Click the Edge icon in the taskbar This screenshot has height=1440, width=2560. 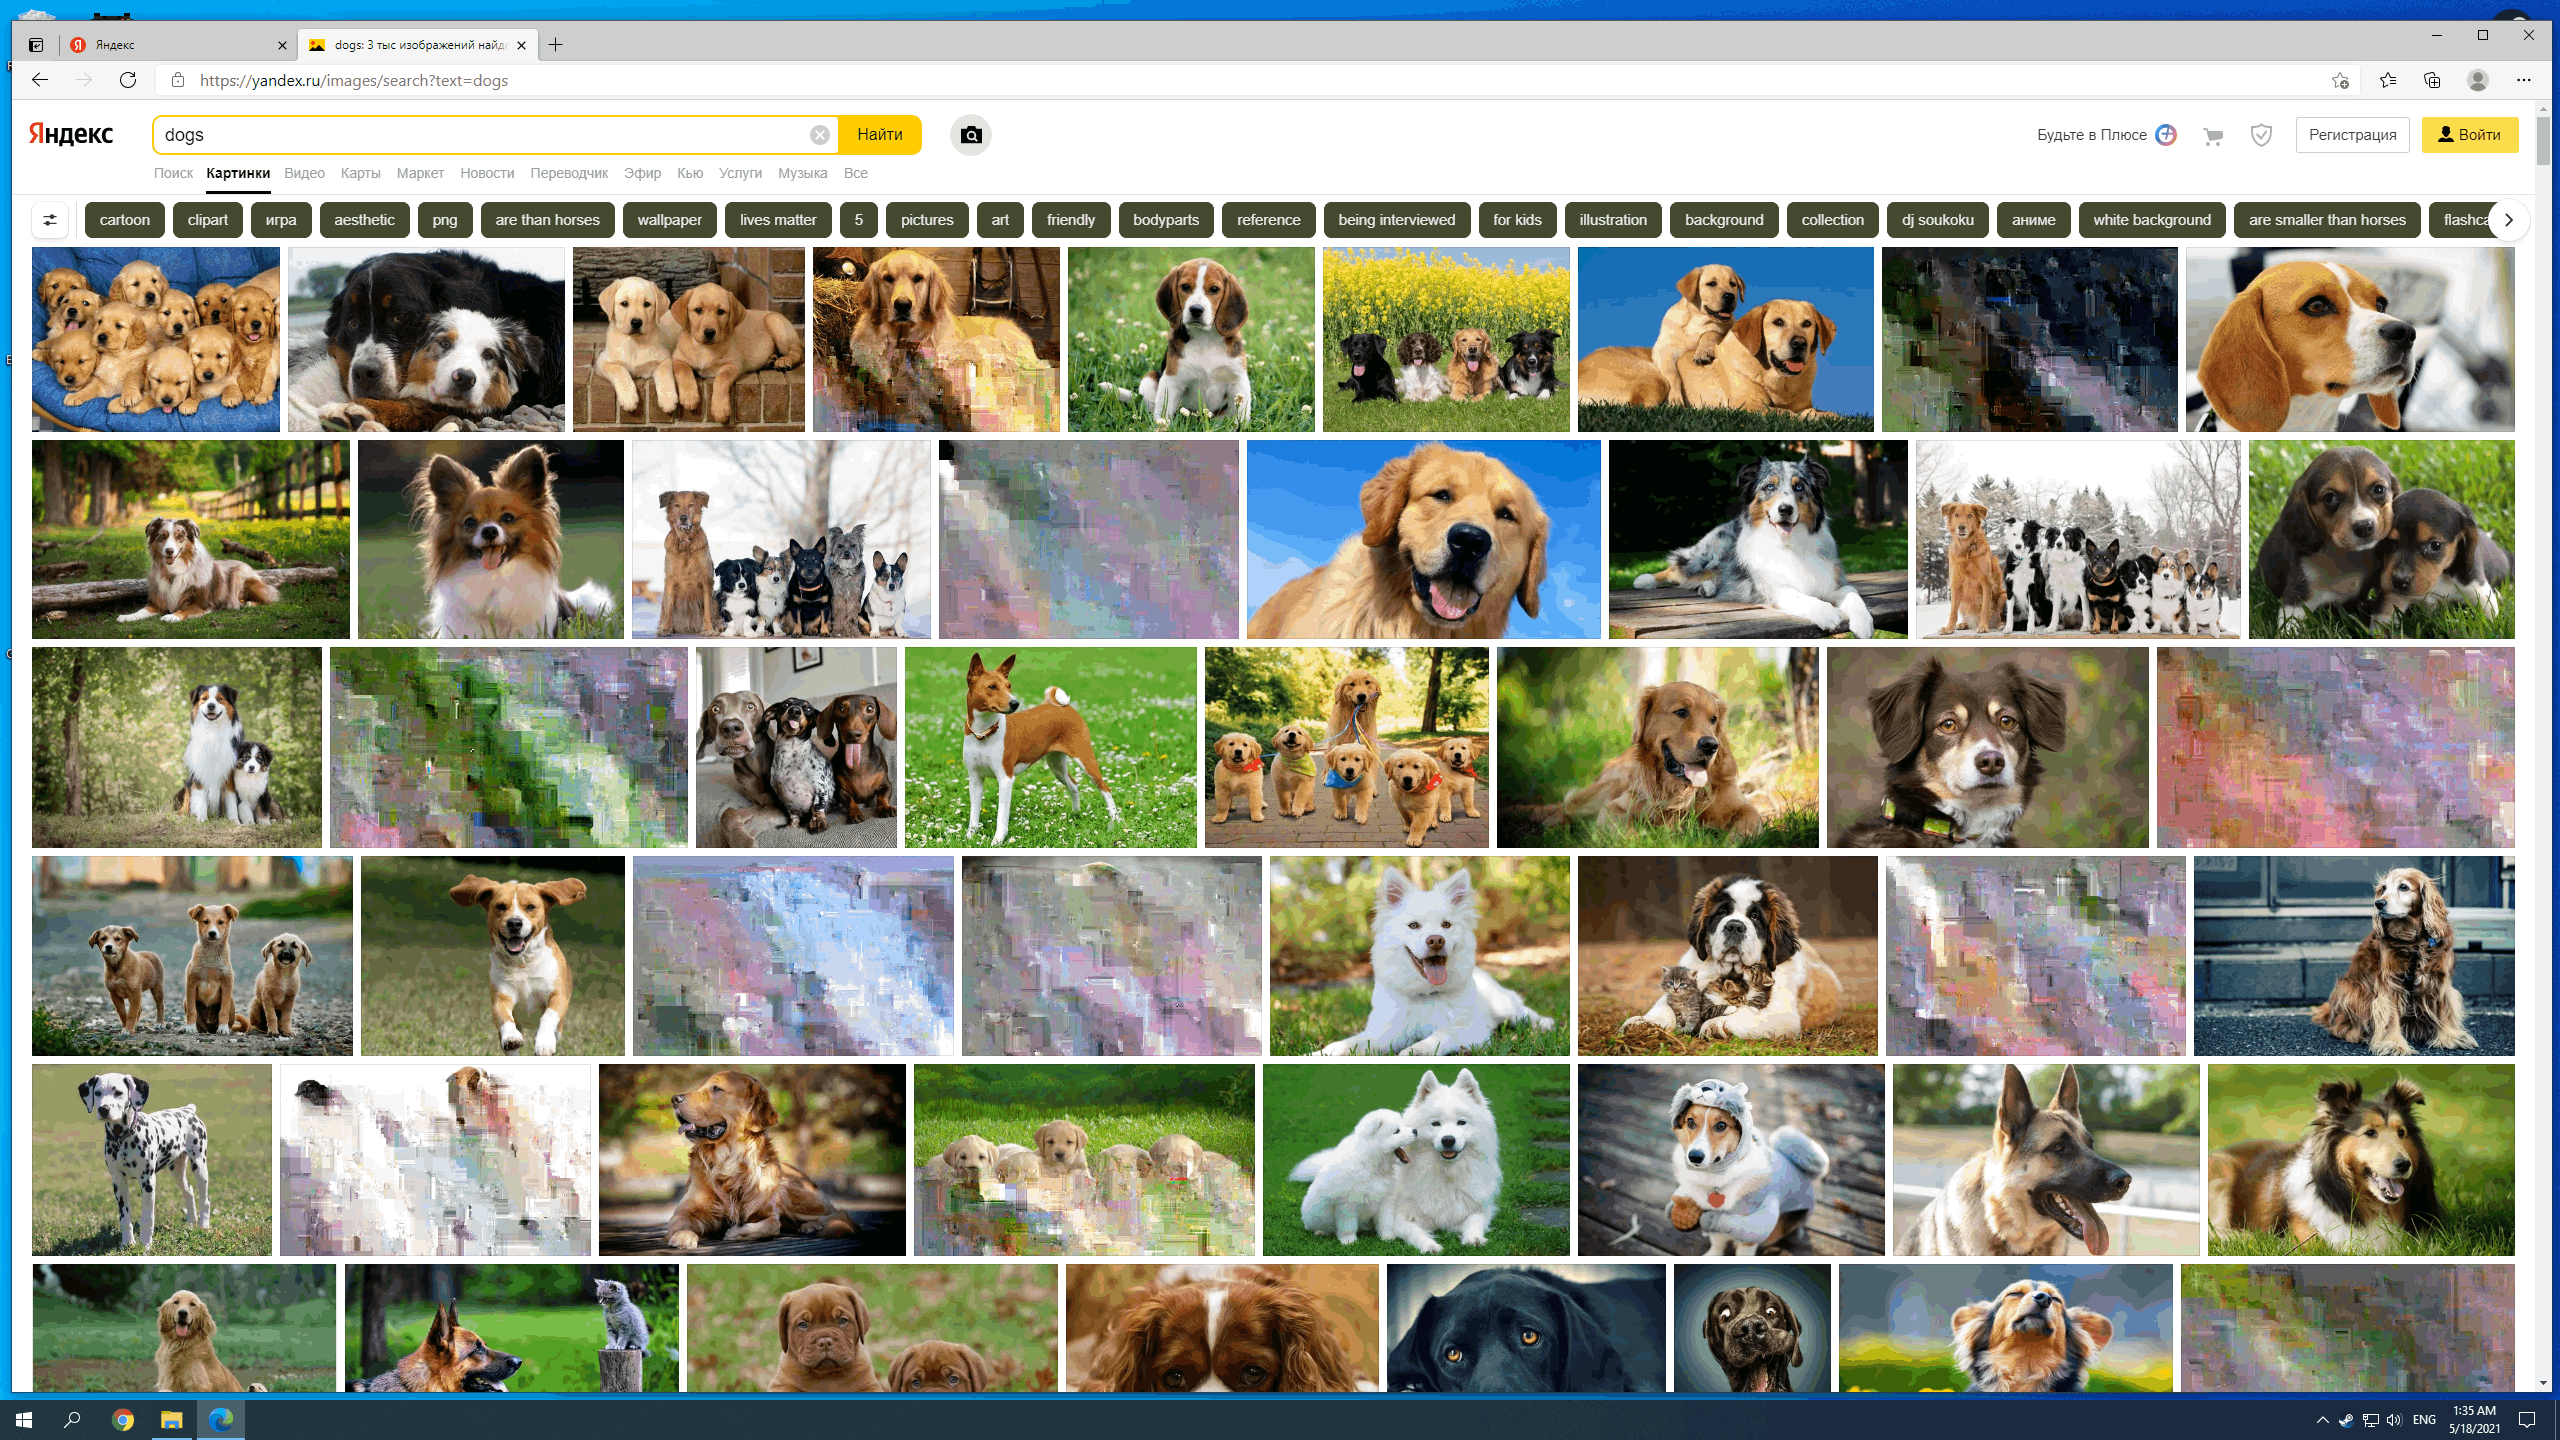coord(221,1419)
